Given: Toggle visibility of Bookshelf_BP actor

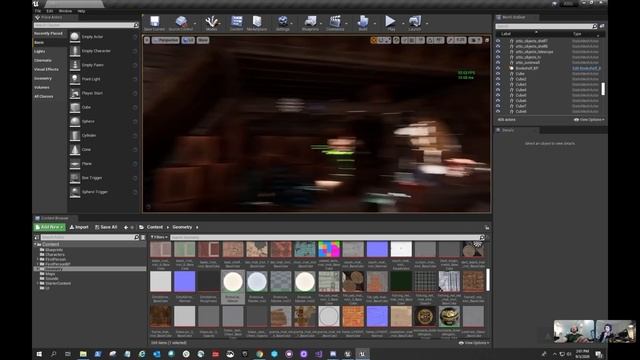Looking at the screenshot, I should click(498, 68).
